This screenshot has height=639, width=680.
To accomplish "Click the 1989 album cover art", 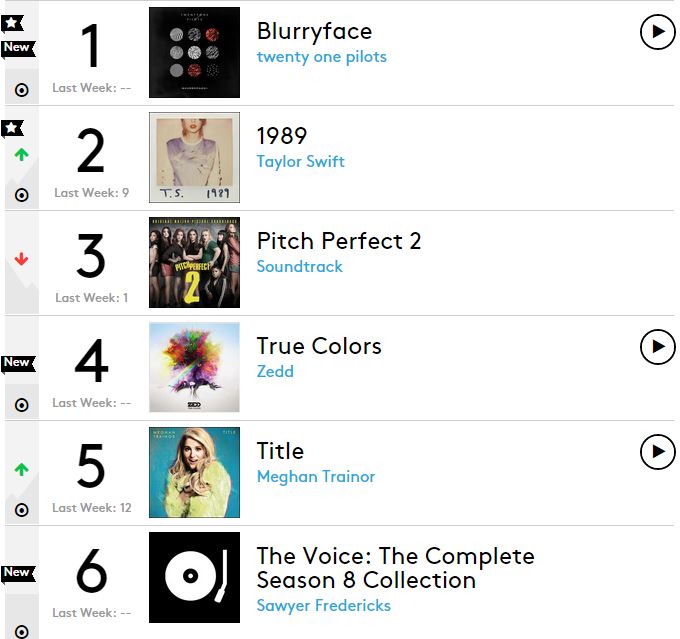I will coord(194,157).
